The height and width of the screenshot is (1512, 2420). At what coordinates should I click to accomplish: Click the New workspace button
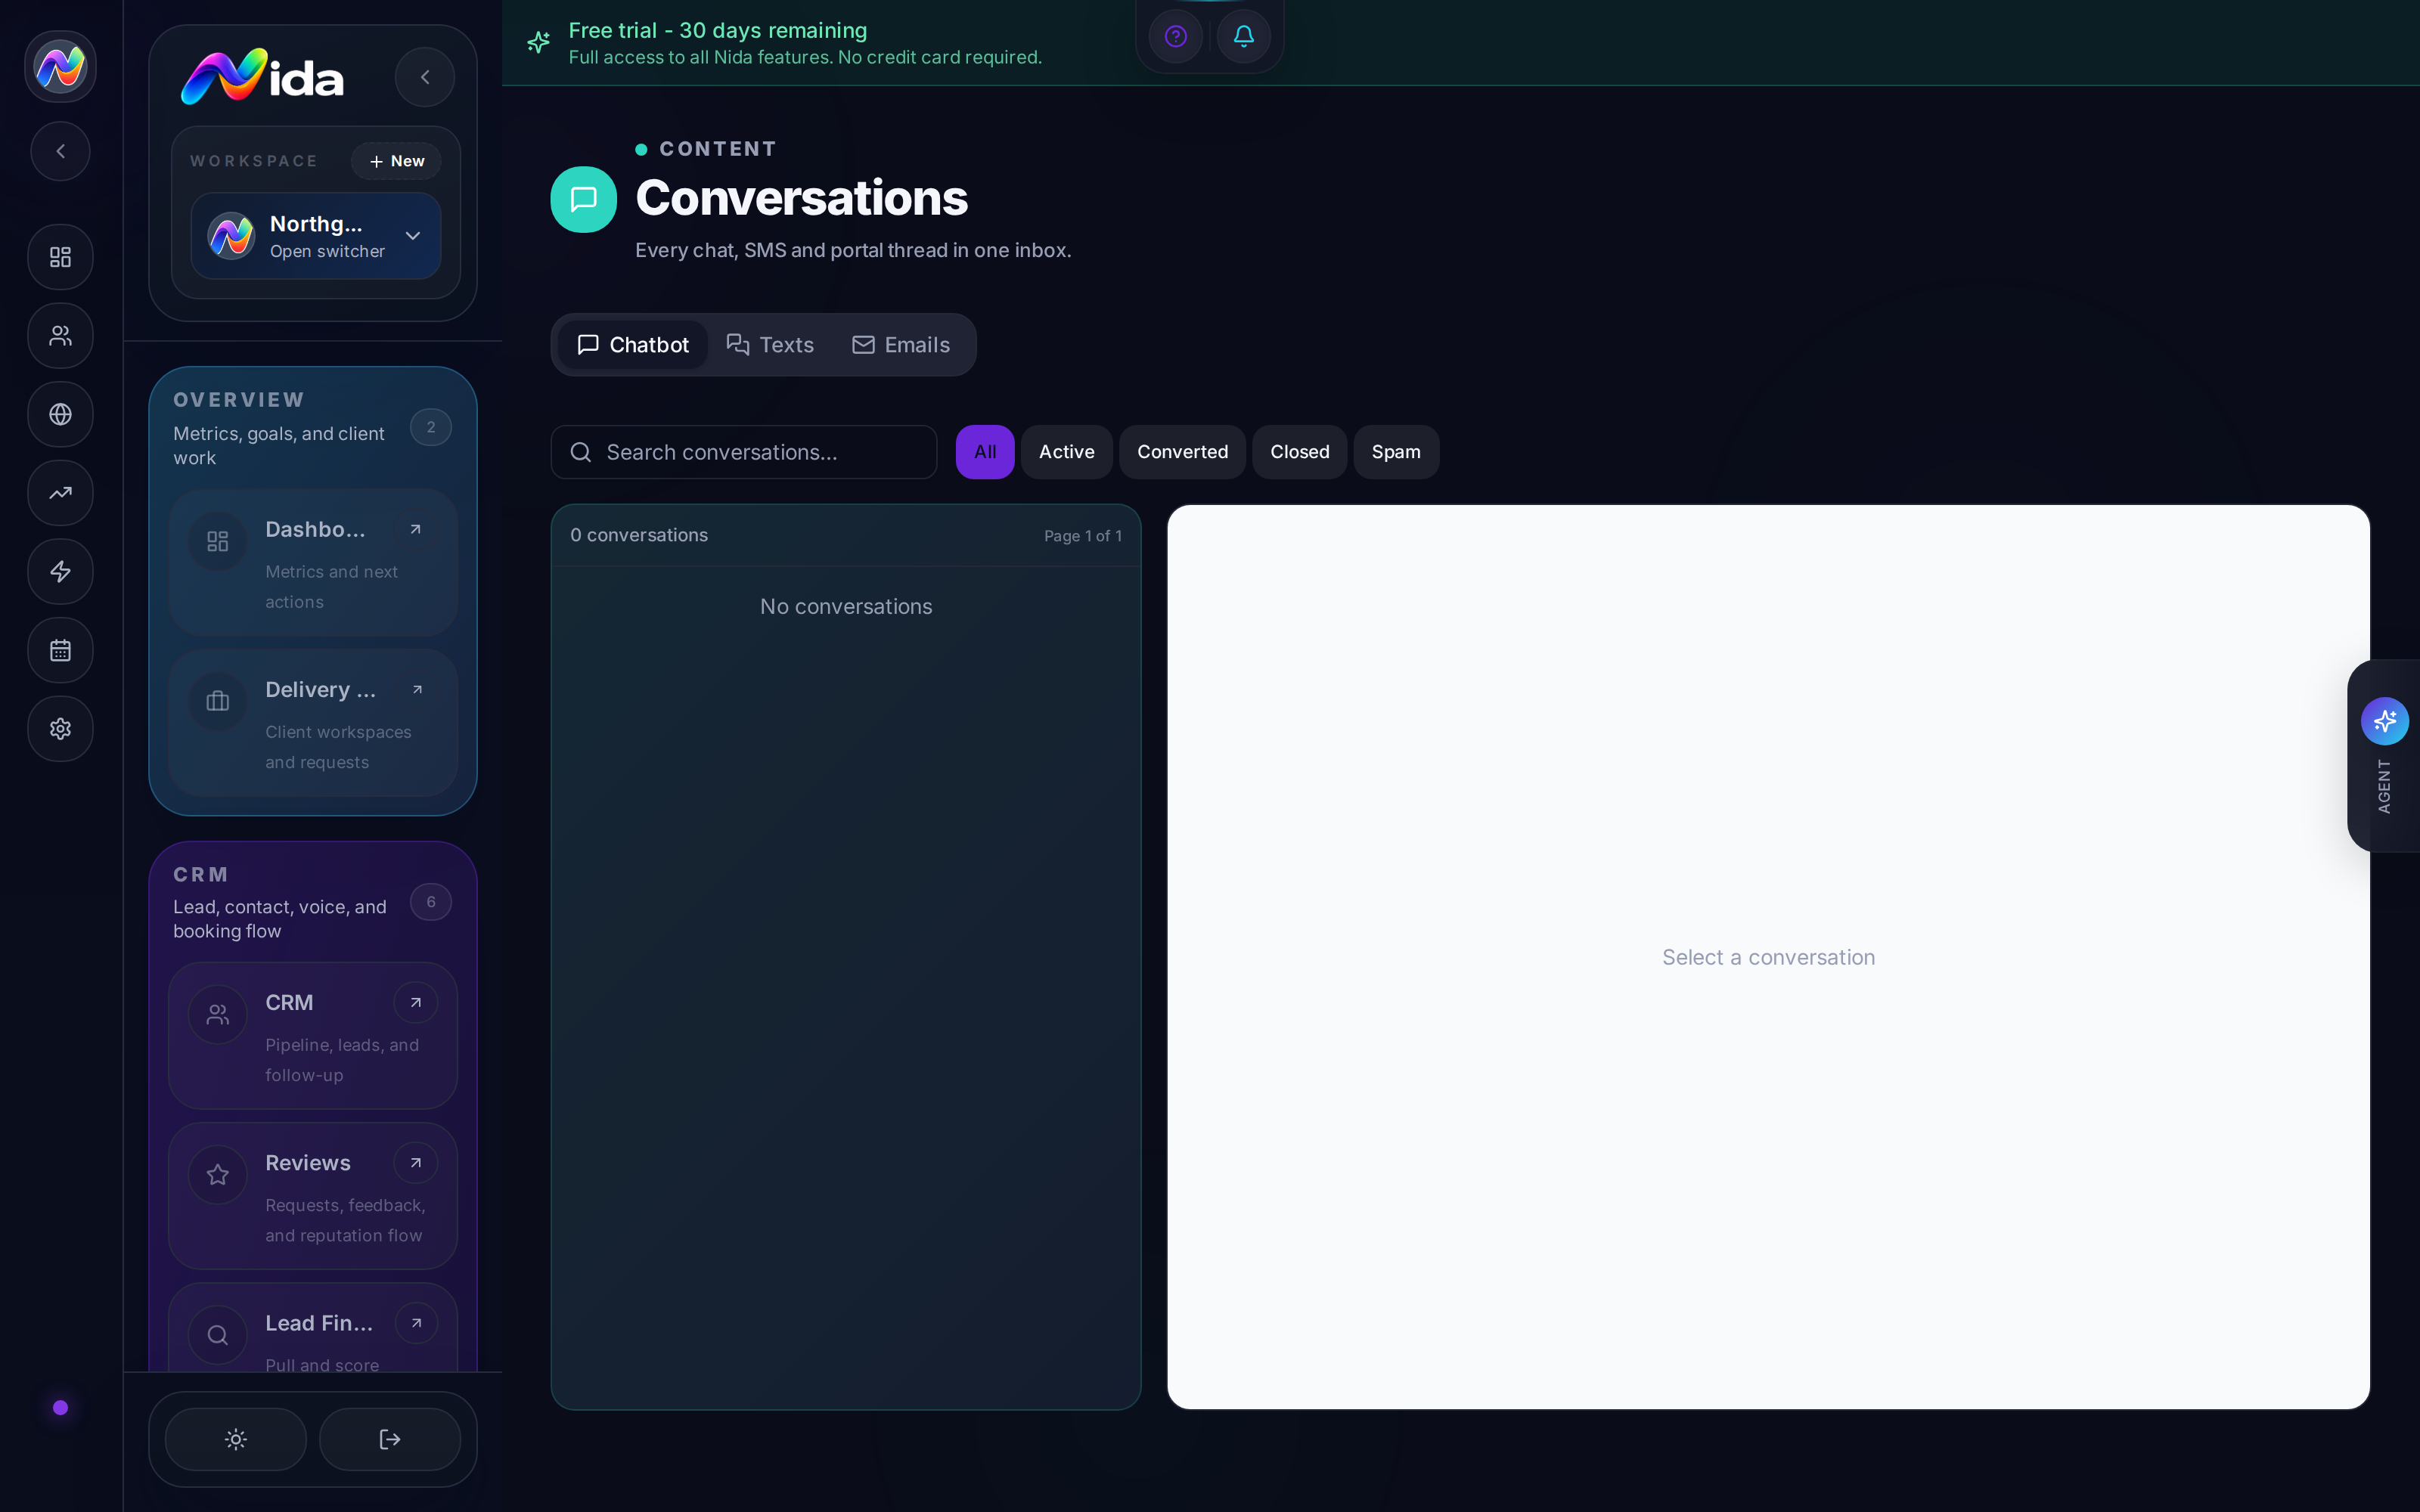(397, 161)
